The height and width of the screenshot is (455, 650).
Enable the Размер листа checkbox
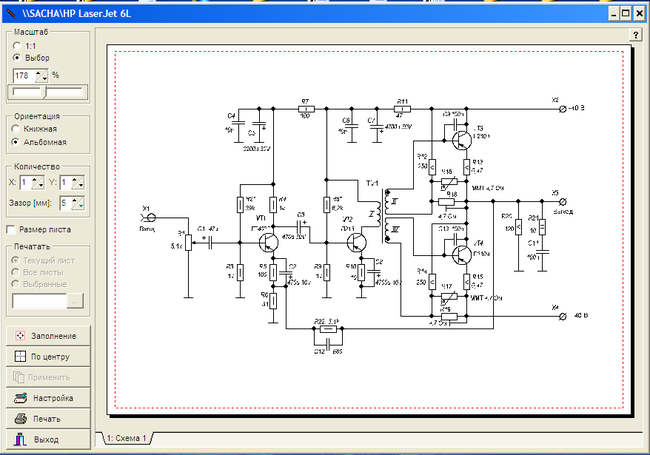[12, 229]
